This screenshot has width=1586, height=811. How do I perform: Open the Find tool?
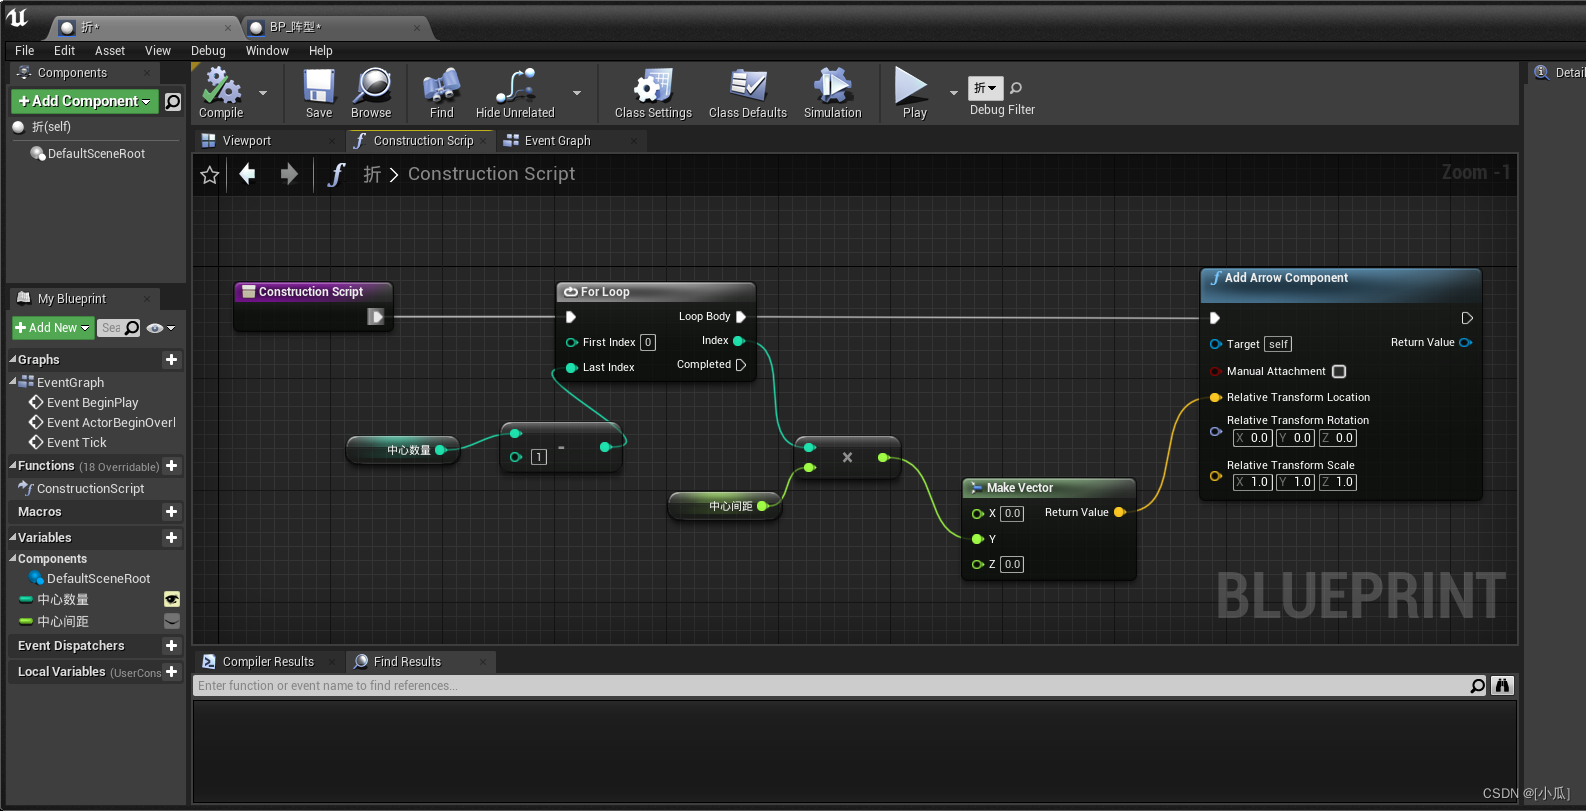441,92
